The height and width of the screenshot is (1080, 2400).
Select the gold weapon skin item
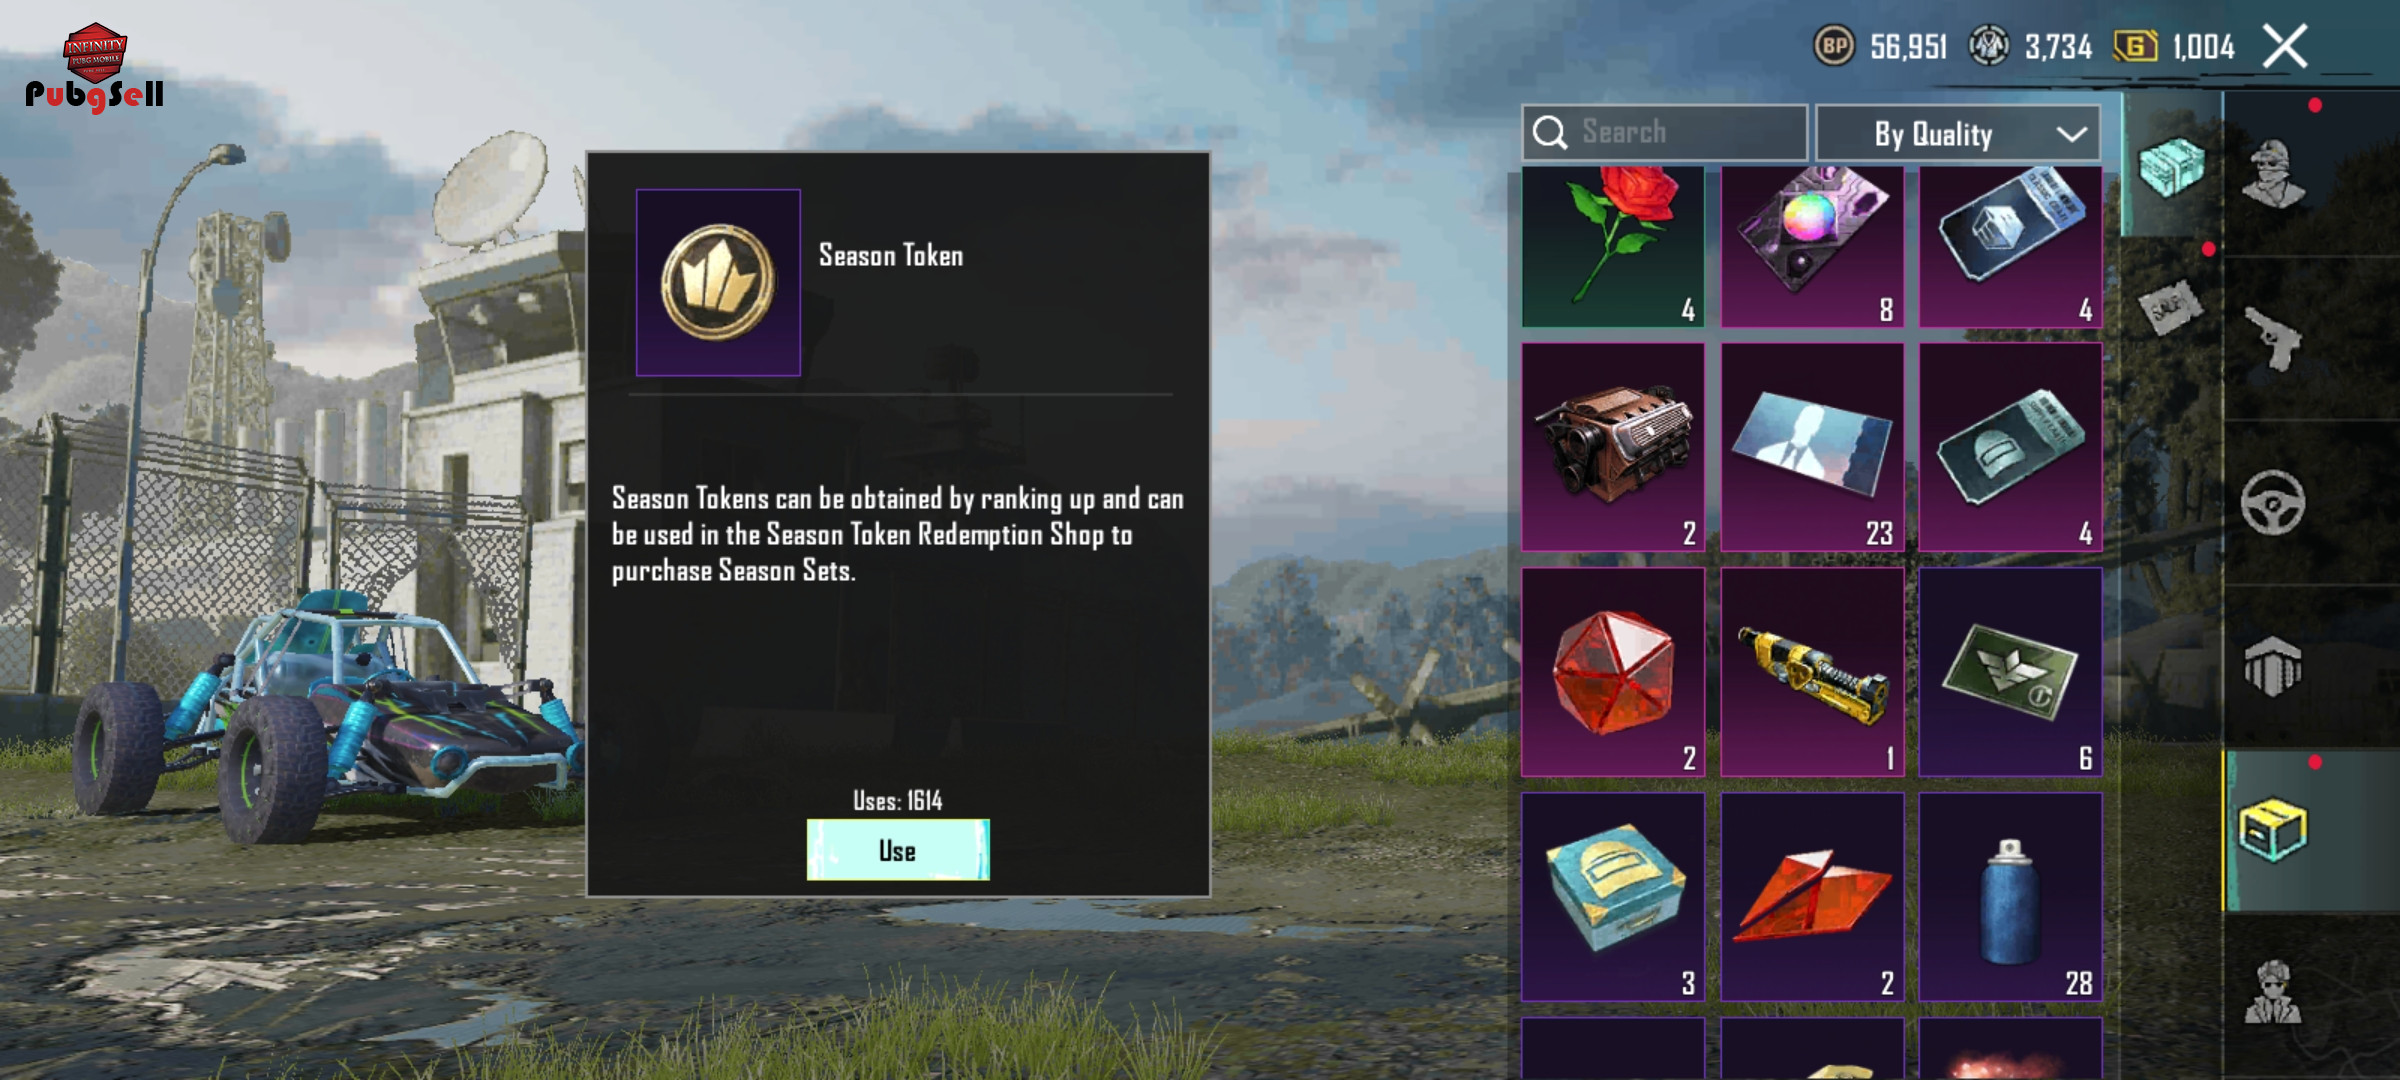(1812, 672)
